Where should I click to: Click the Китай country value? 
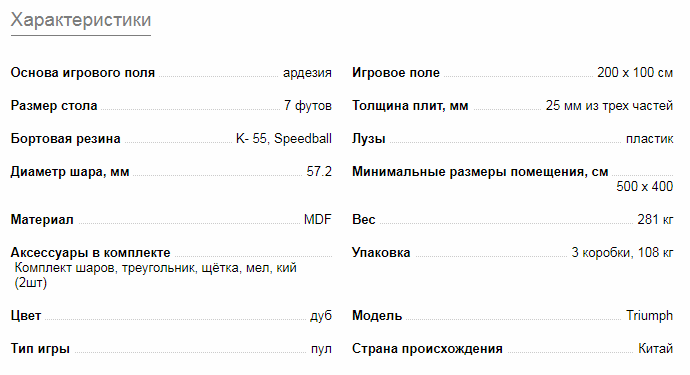(656, 349)
